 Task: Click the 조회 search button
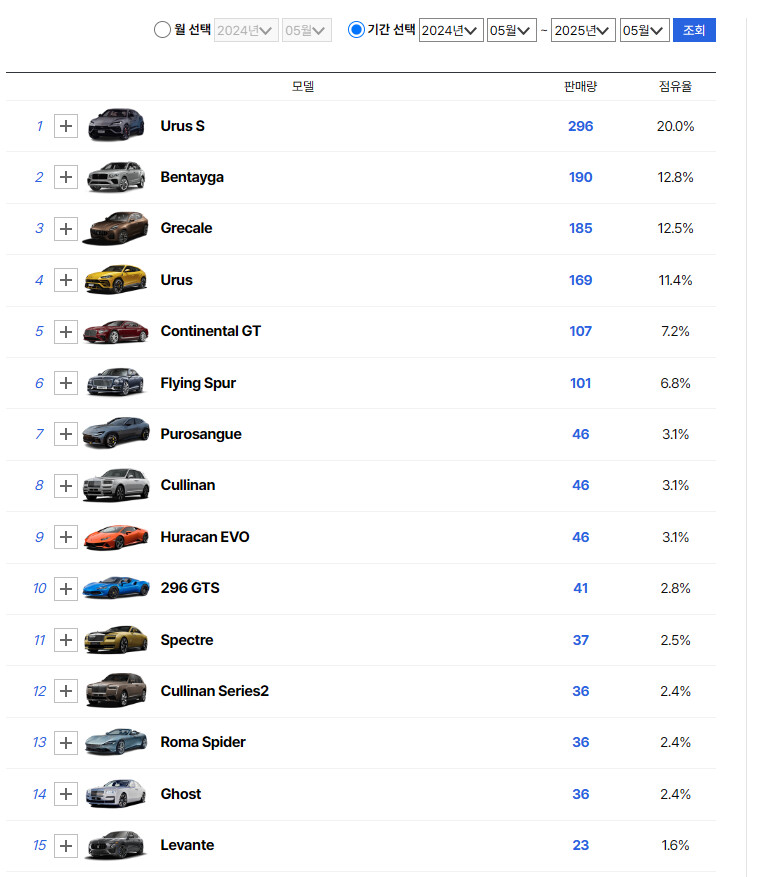coord(694,30)
